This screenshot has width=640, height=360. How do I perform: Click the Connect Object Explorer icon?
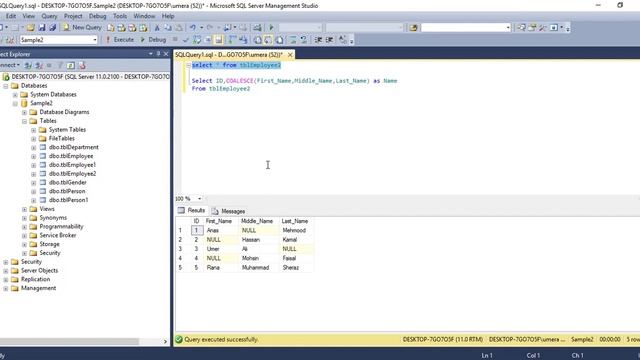pyautogui.click(x=28, y=65)
